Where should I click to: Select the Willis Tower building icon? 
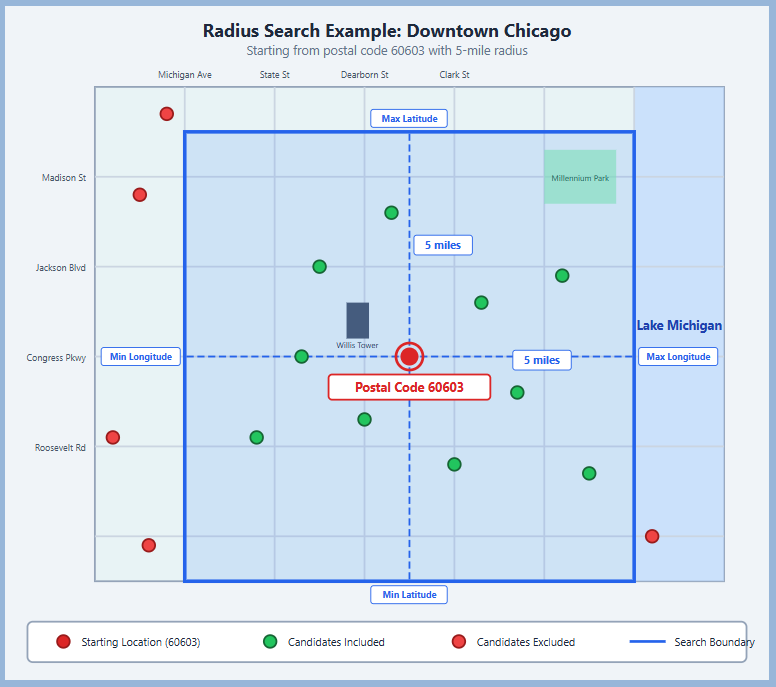357,320
